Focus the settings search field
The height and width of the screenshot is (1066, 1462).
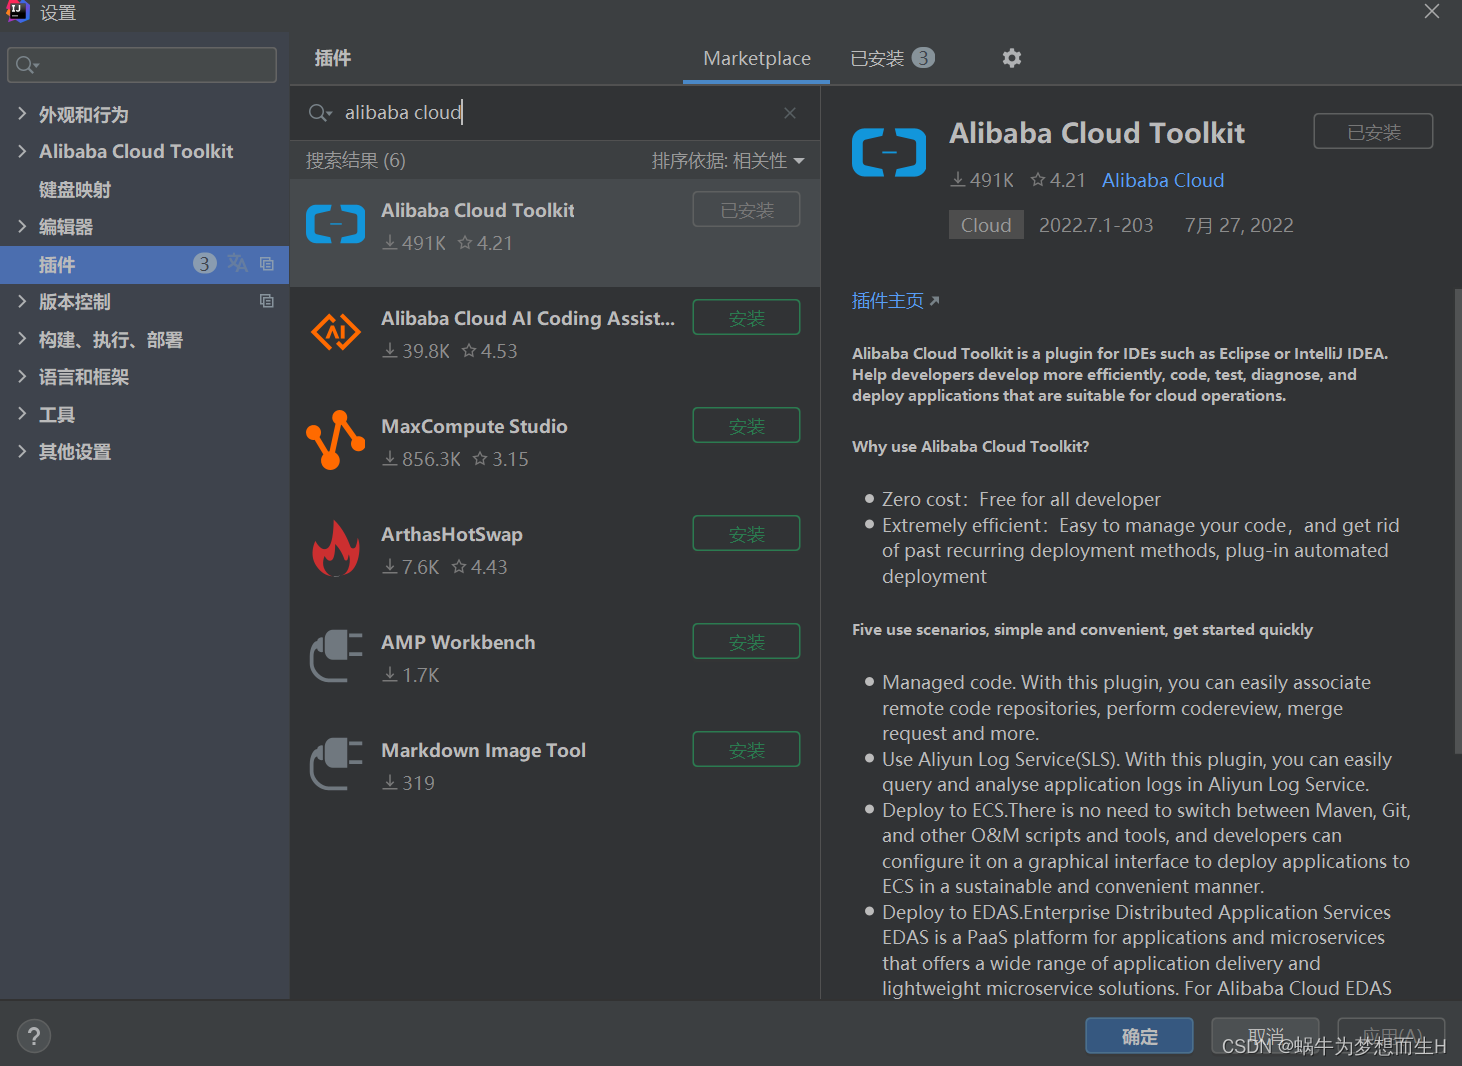142,65
